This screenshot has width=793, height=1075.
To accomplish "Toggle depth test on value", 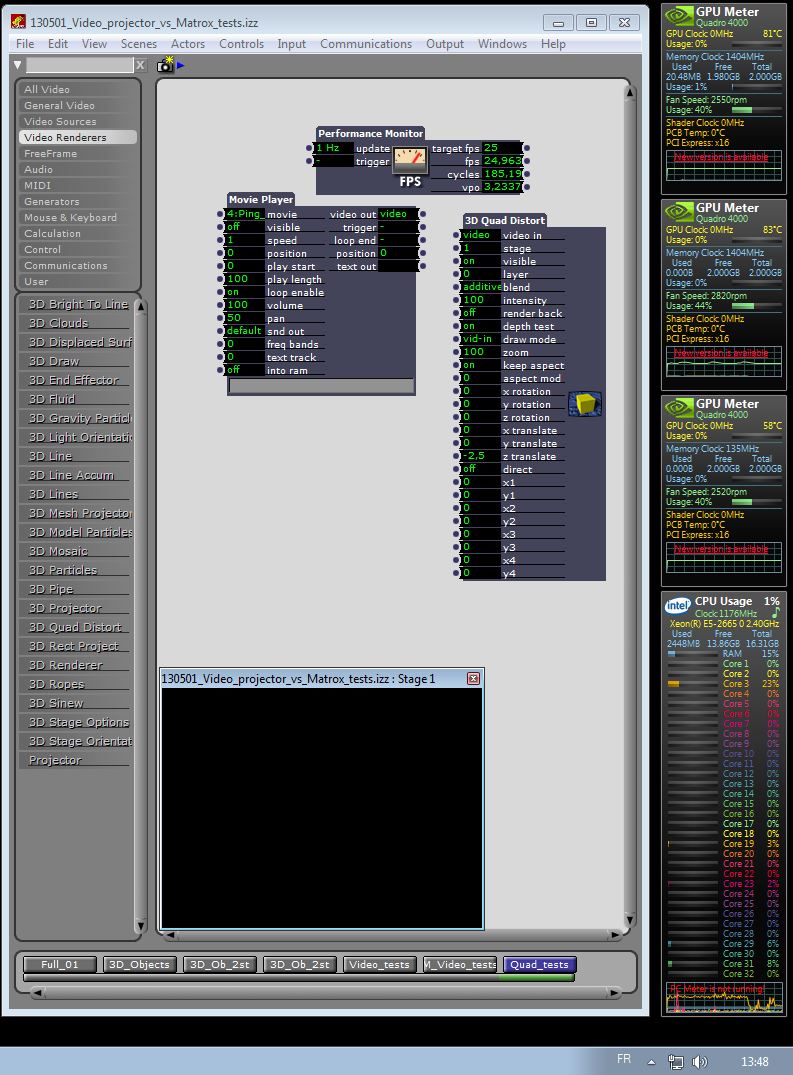I will click(x=480, y=326).
